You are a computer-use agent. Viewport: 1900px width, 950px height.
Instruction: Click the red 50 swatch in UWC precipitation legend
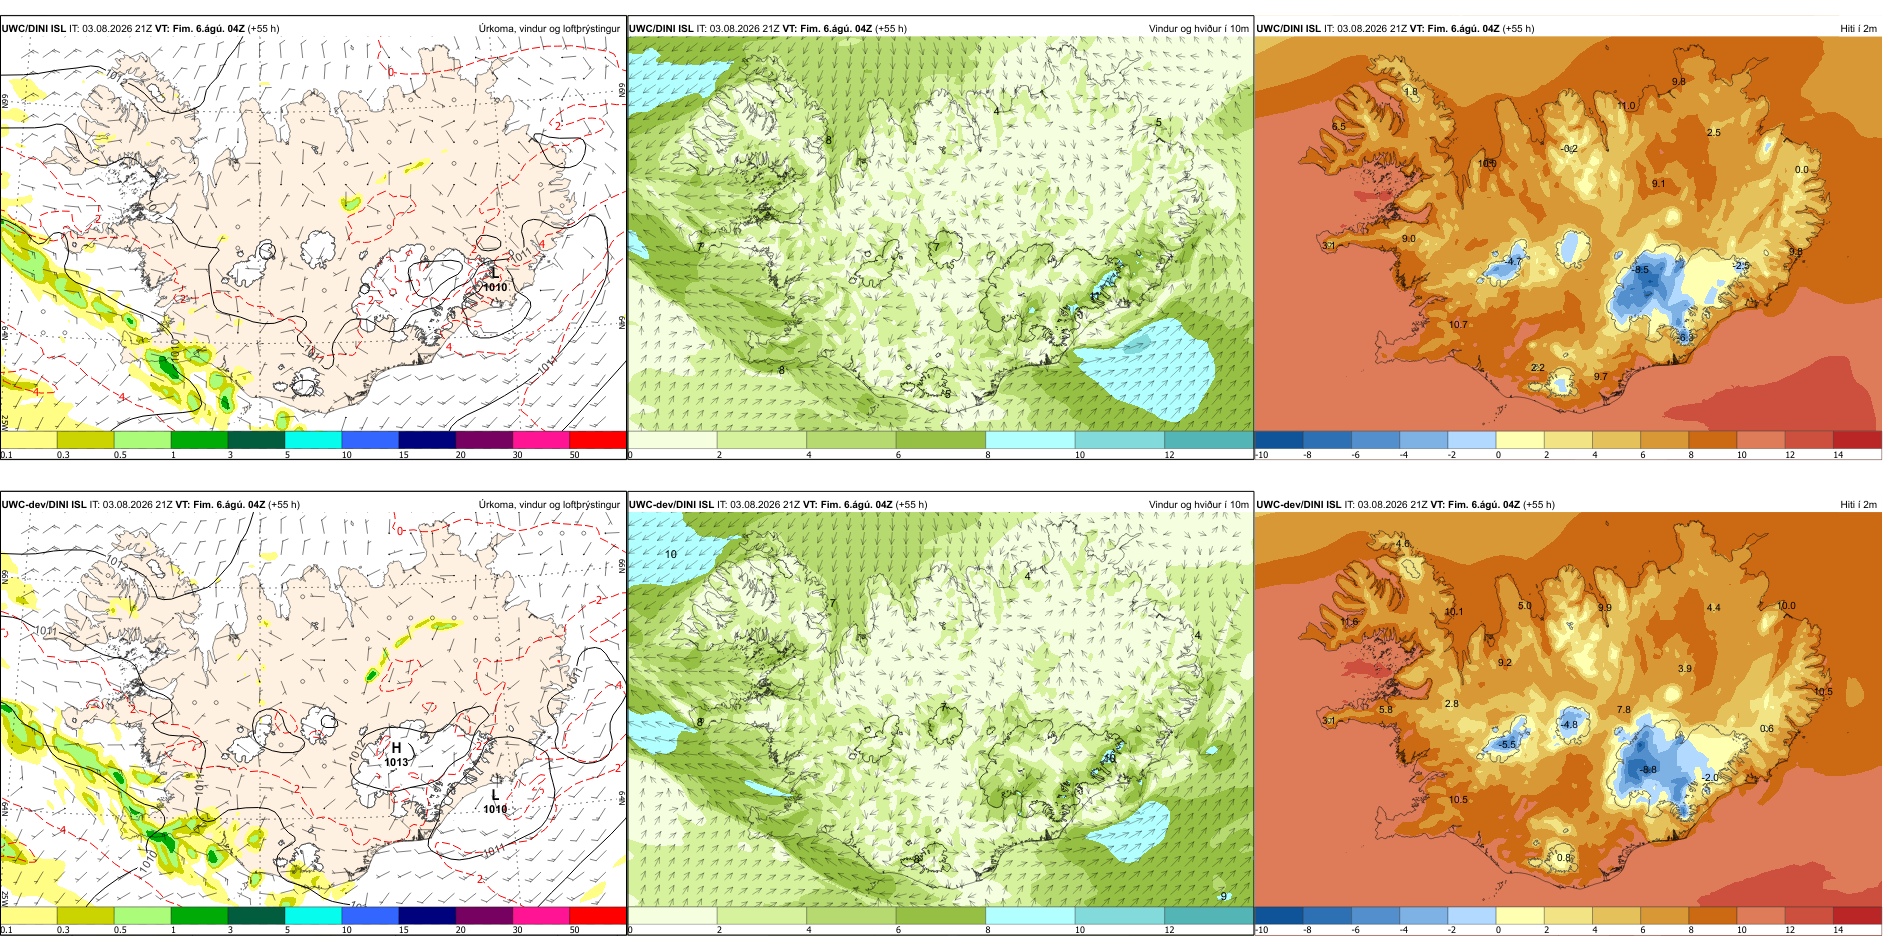click(x=597, y=439)
